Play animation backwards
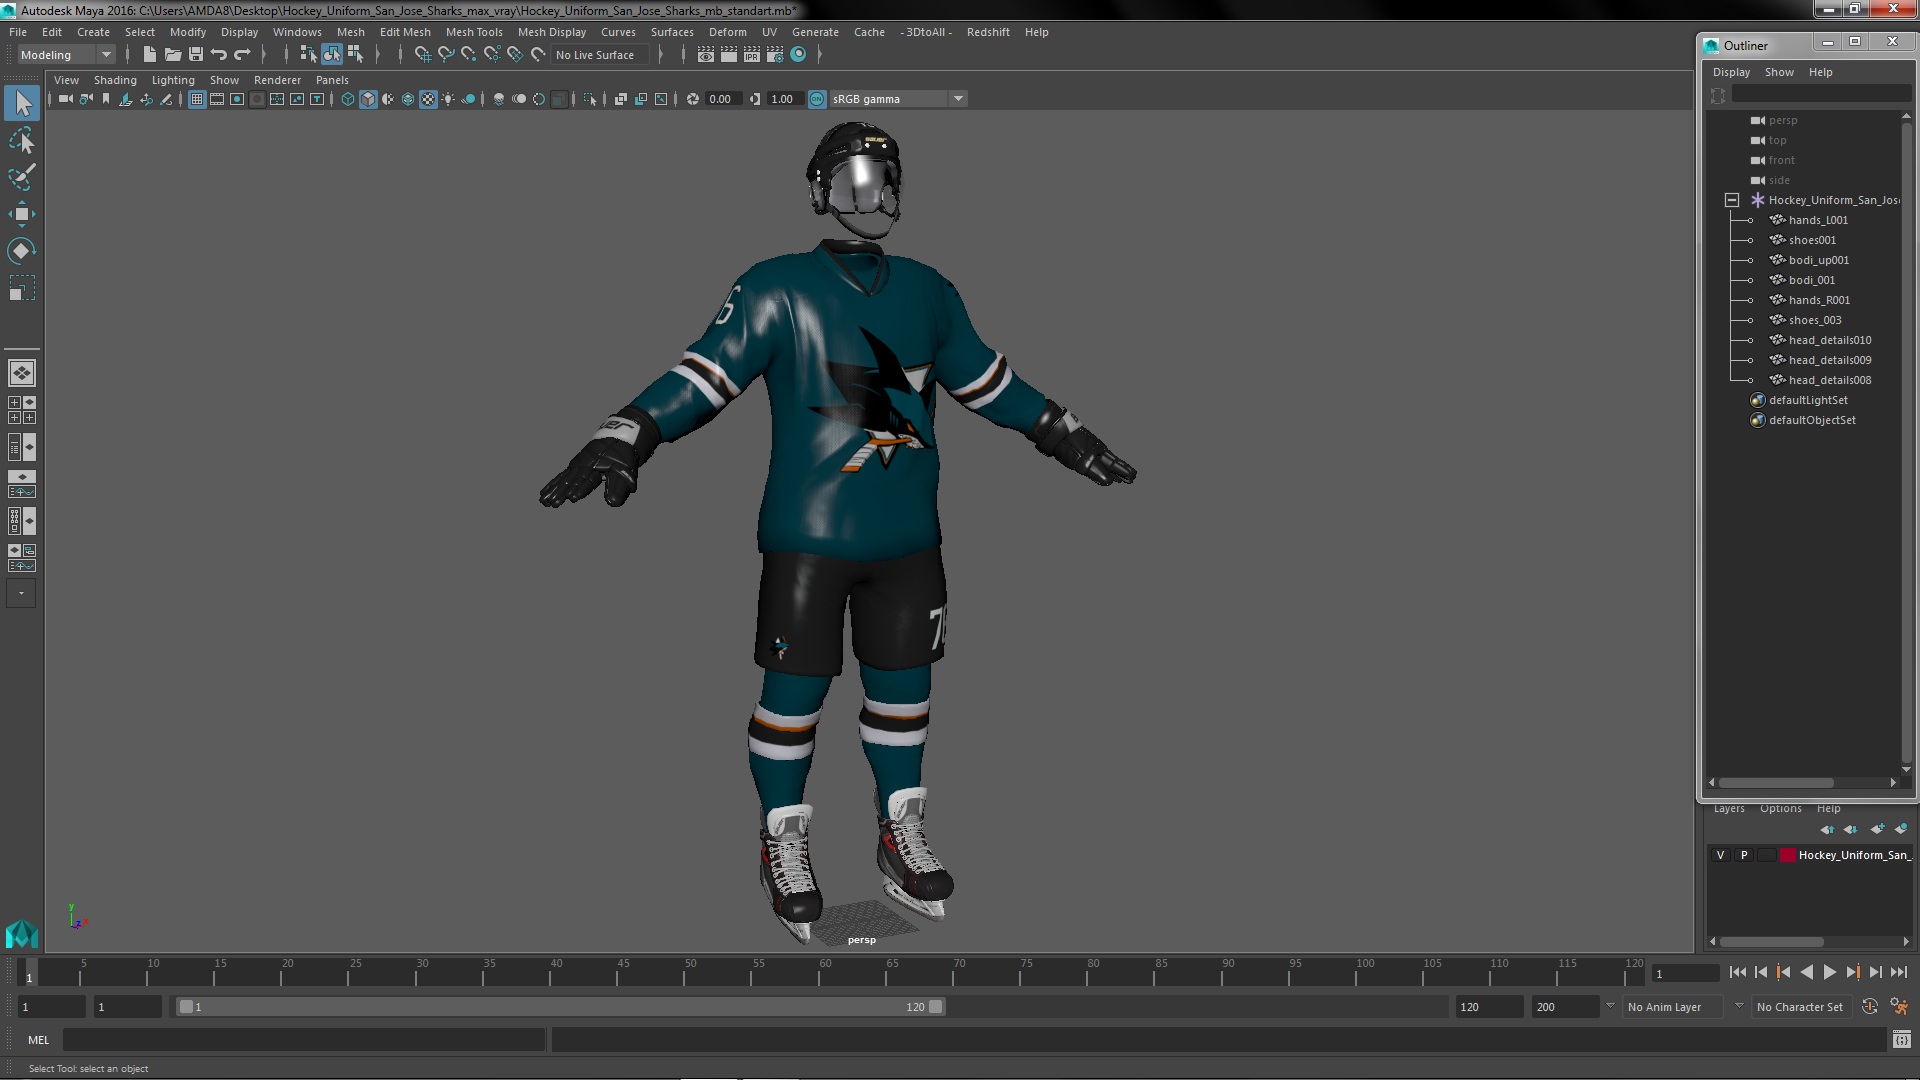 (1806, 972)
